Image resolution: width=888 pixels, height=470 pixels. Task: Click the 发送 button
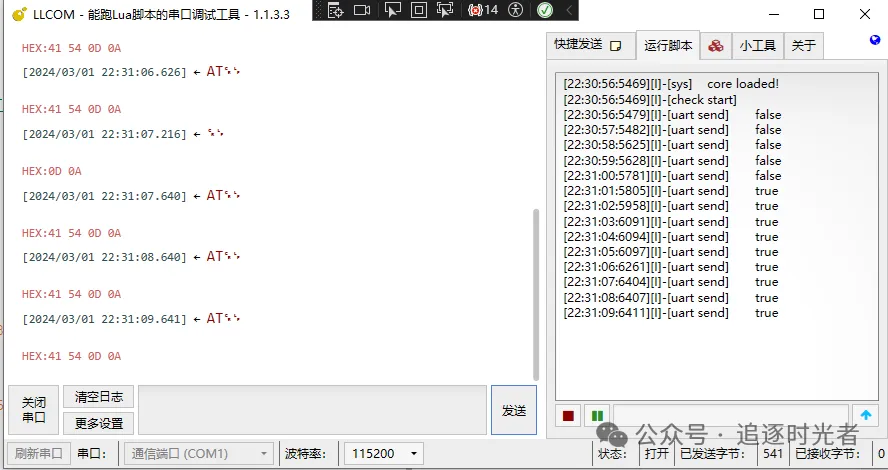(x=514, y=411)
